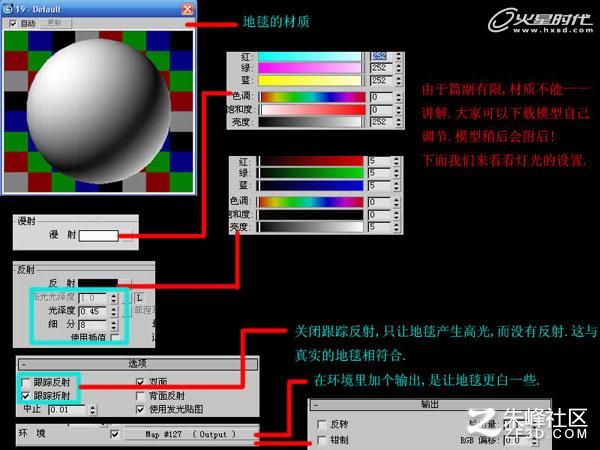Enable the 使用插值 interpolation checkbox
Viewport: 600px width, 450px height.
click(x=114, y=337)
